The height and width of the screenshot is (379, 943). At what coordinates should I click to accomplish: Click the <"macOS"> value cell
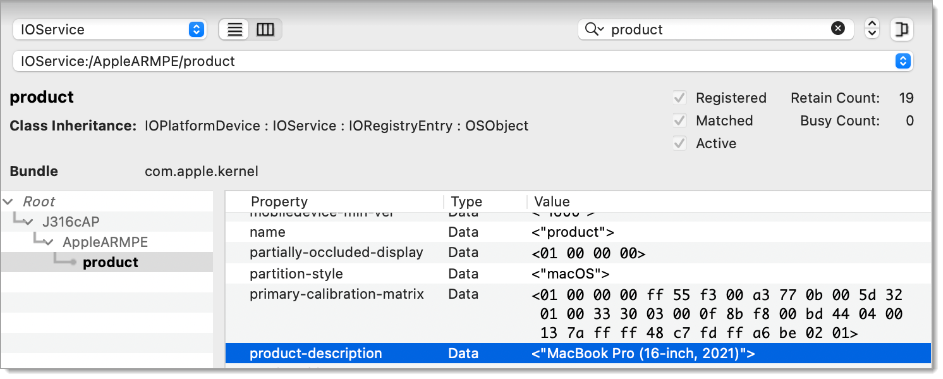click(x=570, y=274)
